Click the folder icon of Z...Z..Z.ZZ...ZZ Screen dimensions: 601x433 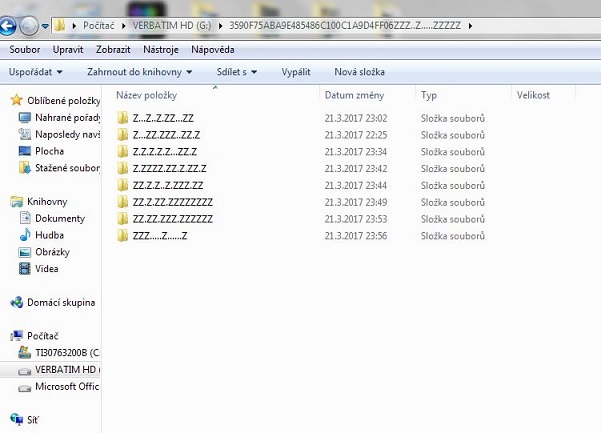(123, 118)
